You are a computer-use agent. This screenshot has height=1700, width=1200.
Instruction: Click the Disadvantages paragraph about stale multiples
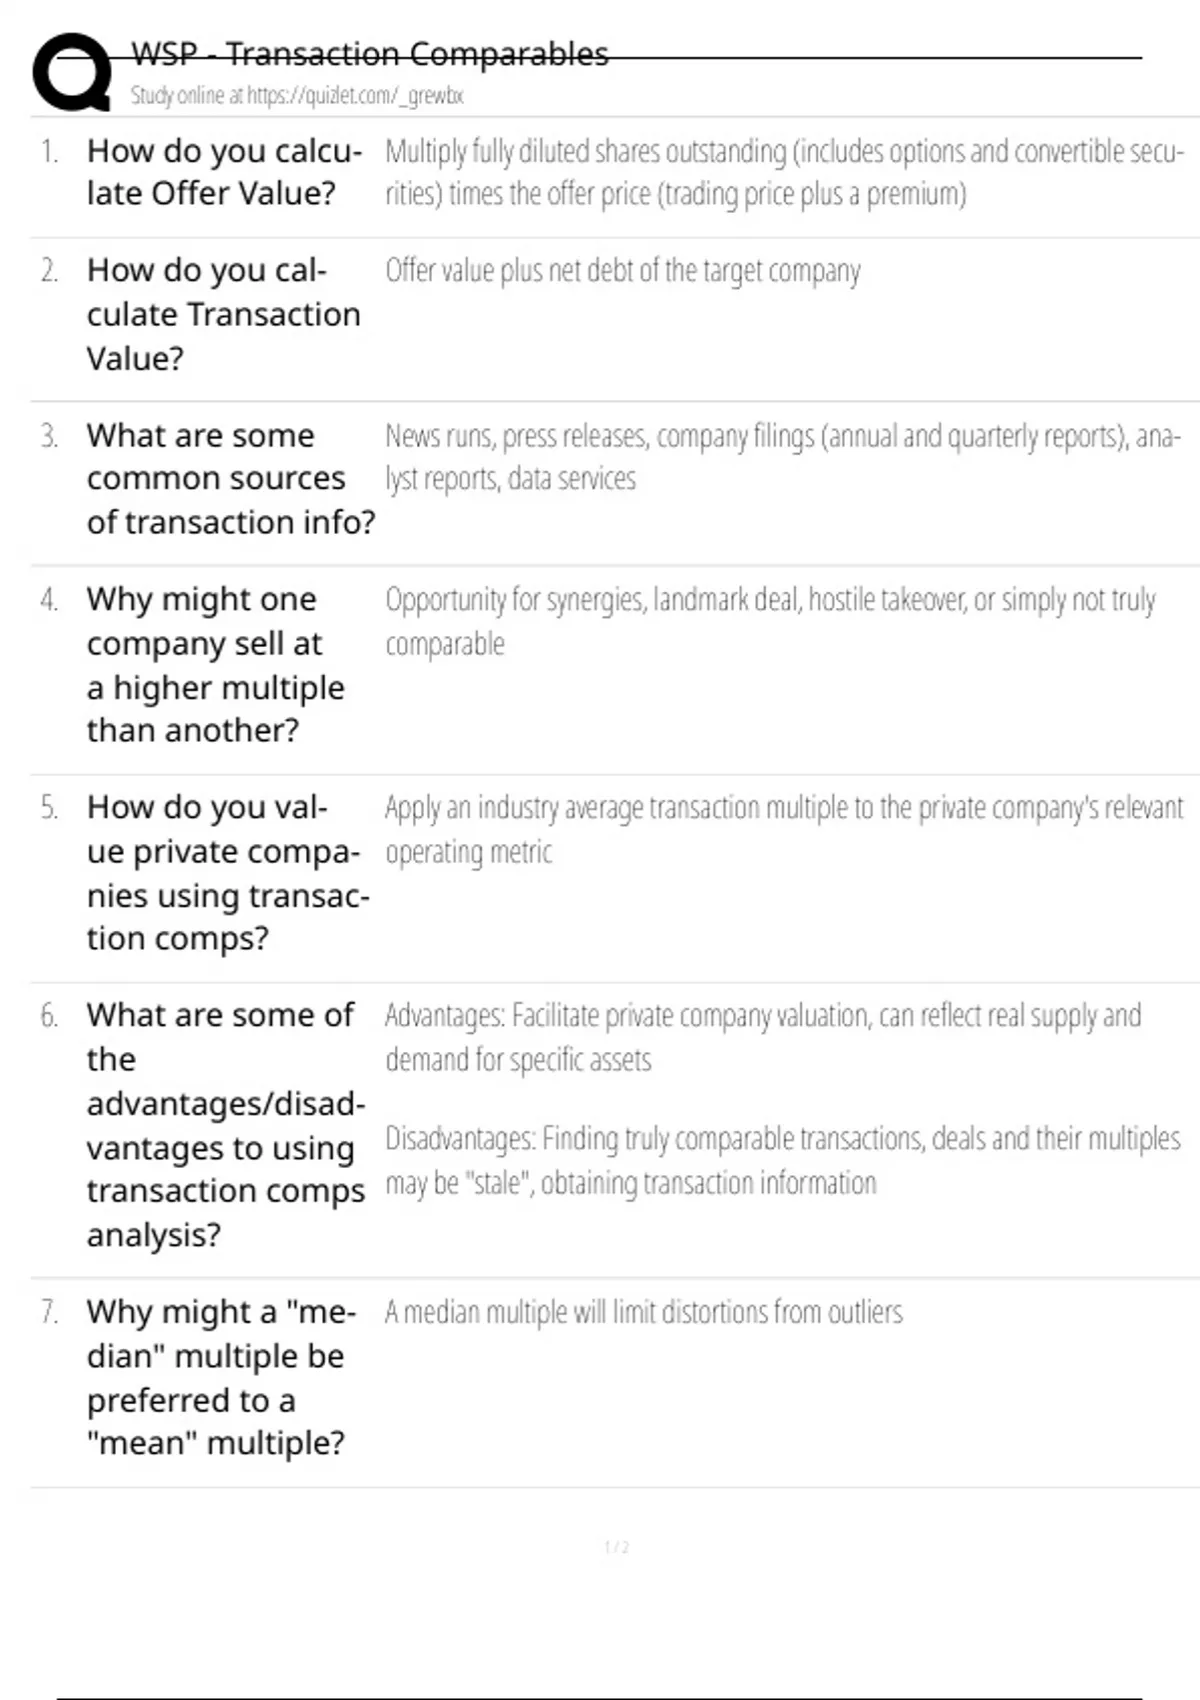click(782, 1161)
